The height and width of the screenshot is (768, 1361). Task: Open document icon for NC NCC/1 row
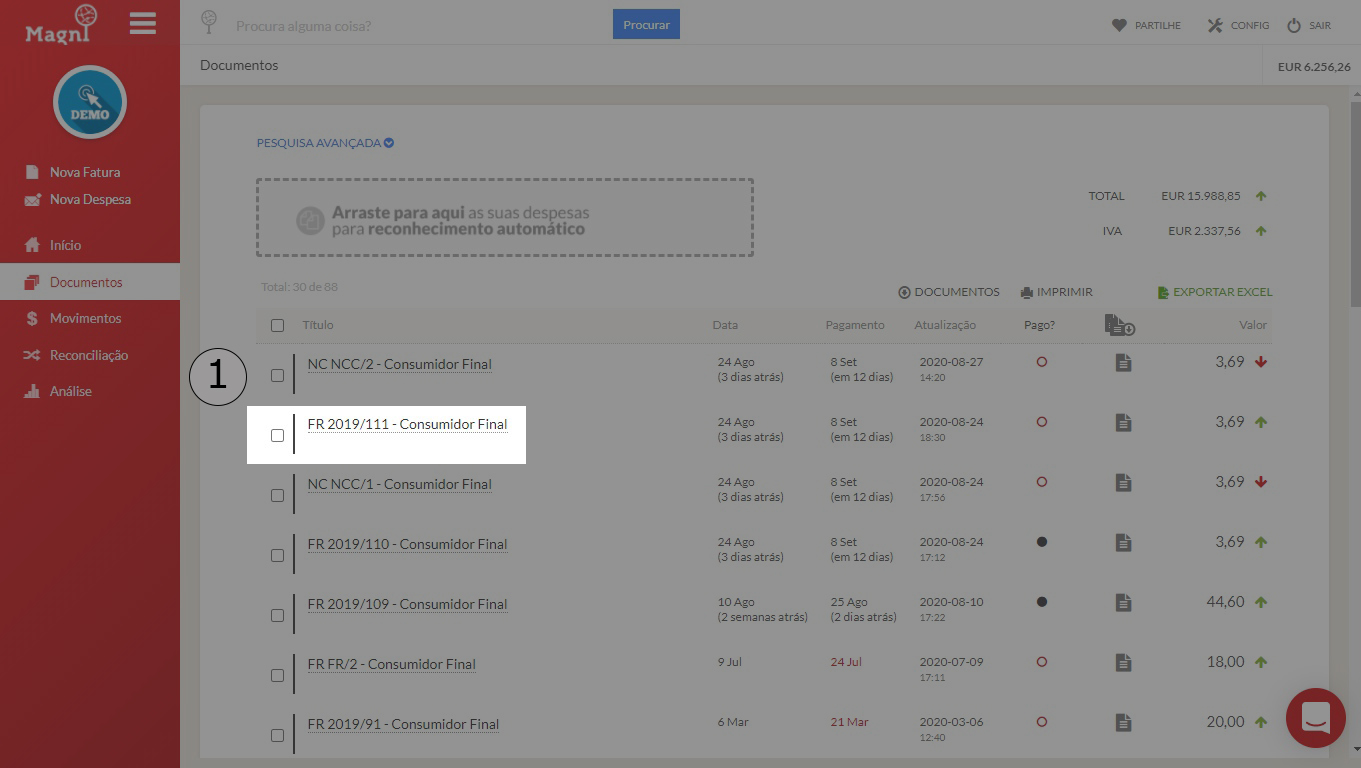pyautogui.click(x=1123, y=483)
